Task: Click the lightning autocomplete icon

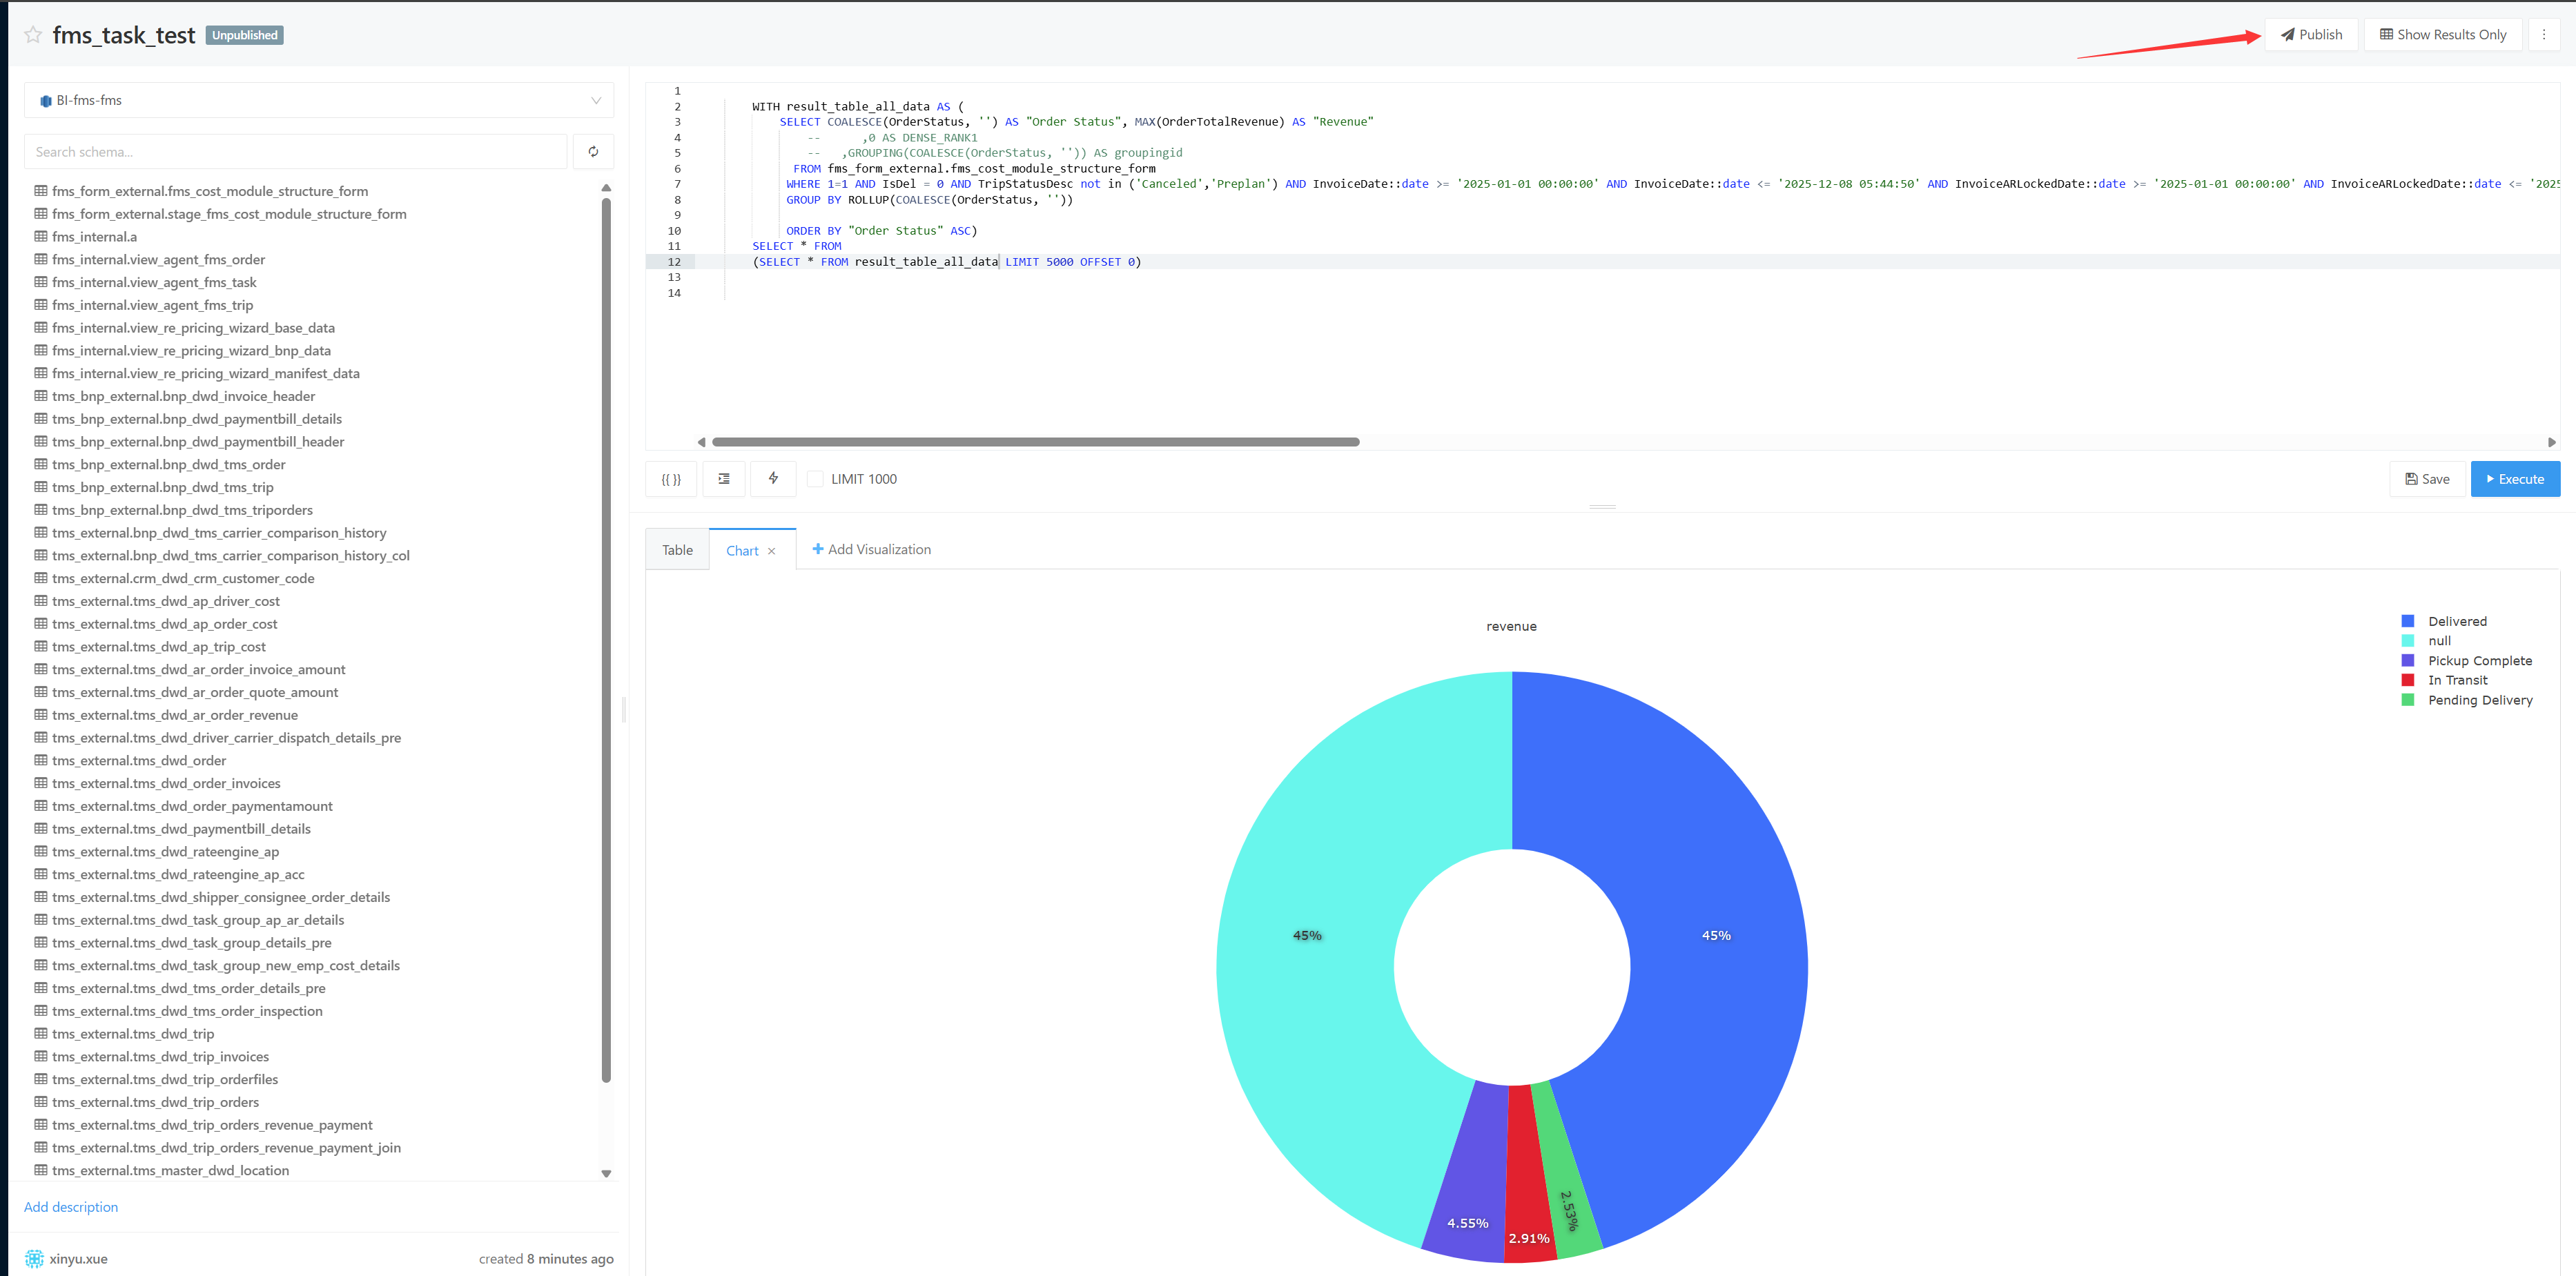Action: tap(772, 479)
